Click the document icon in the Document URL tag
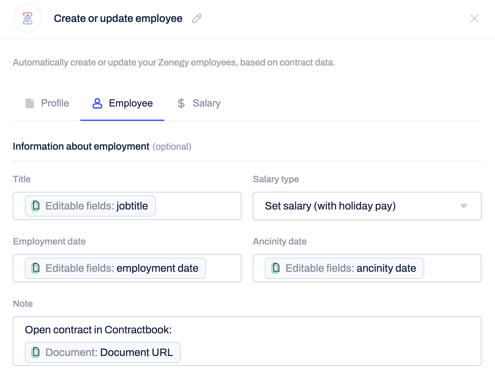 (x=35, y=352)
